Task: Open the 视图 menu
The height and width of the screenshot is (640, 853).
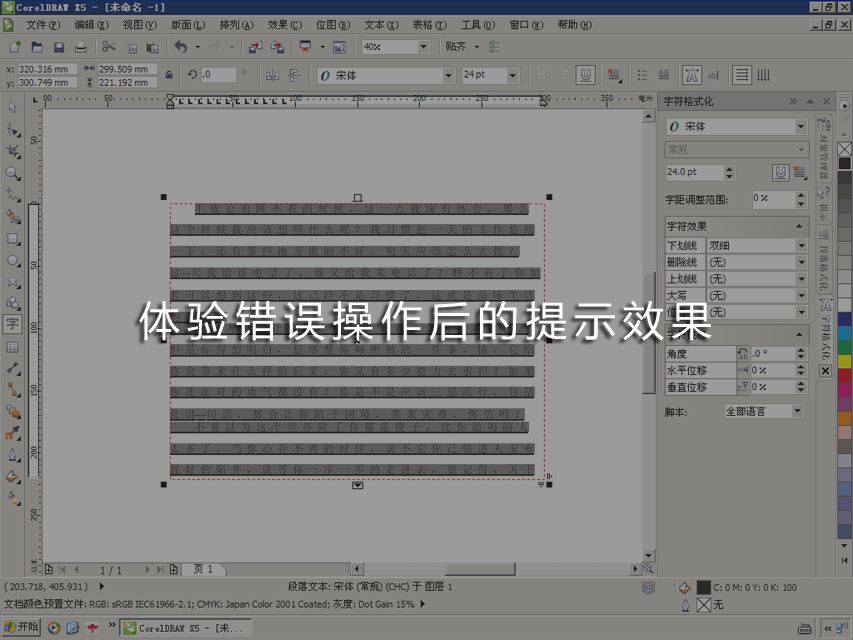Action: (x=140, y=24)
